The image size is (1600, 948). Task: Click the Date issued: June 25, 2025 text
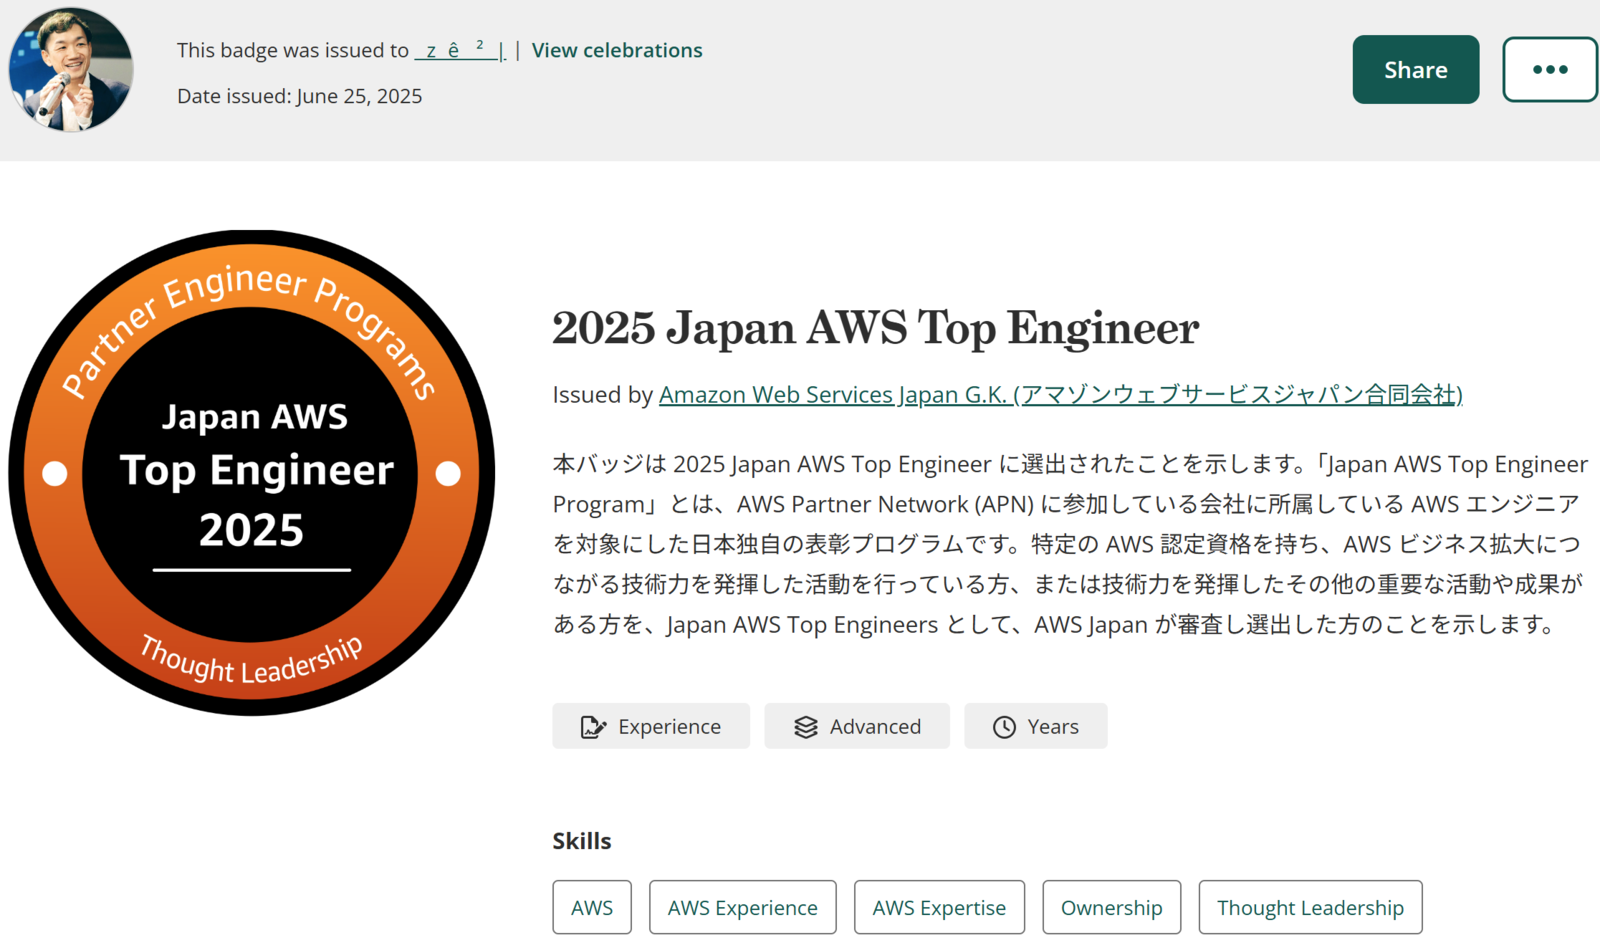pos(300,96)
